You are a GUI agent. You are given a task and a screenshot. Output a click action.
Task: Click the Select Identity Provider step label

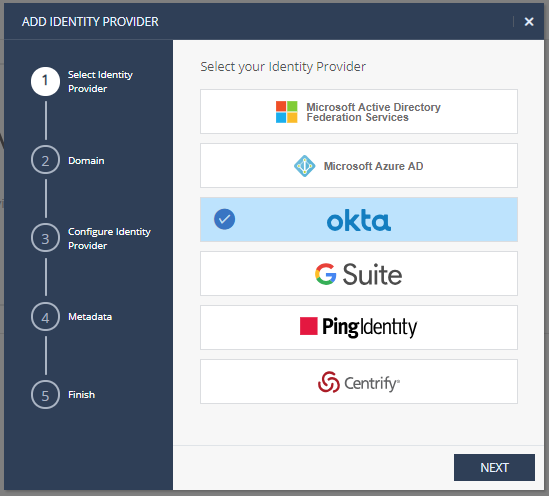[100, 82]
